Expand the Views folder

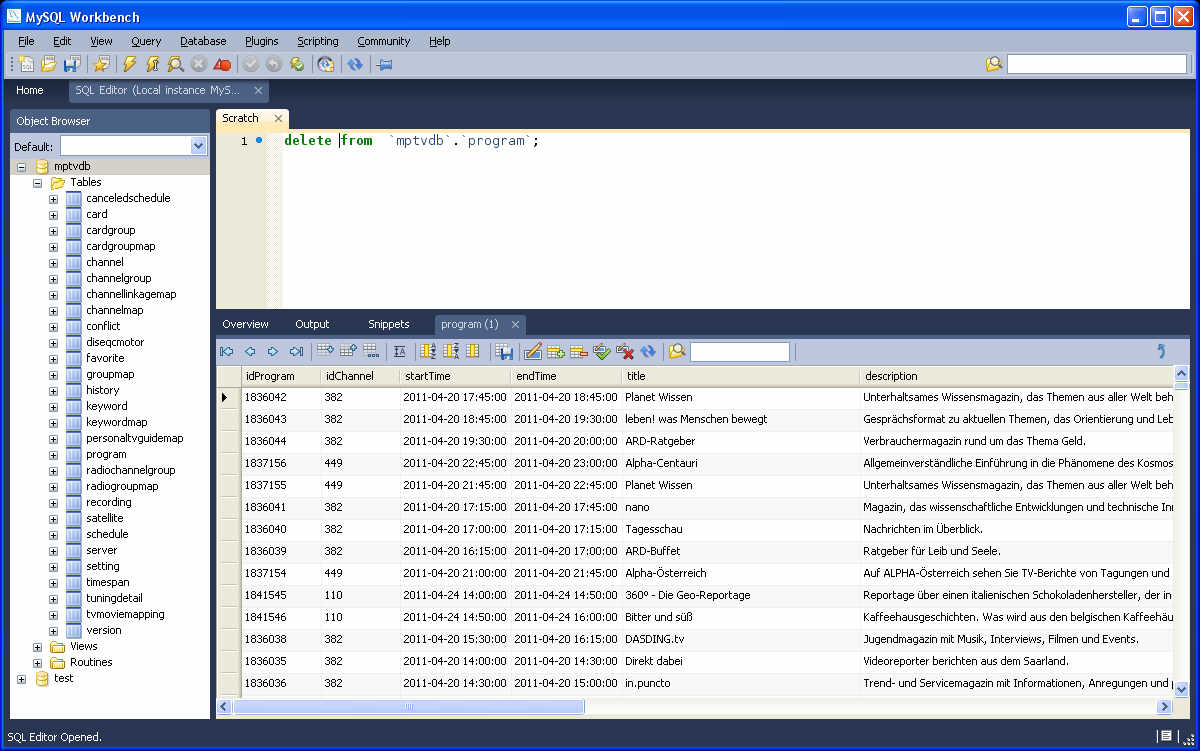coord(38,647)
